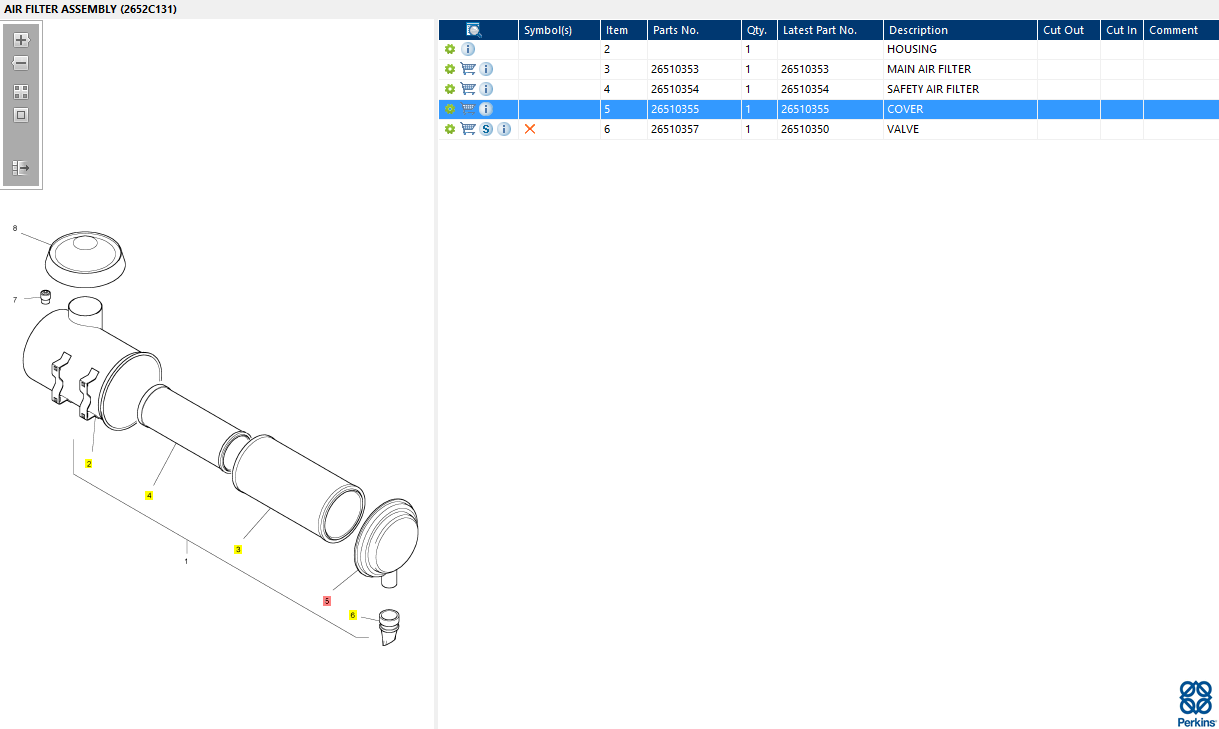1219x729 pixels.
Task: Select the SAFETY AIR FILTER description cell
Action: tap(960, 89)
